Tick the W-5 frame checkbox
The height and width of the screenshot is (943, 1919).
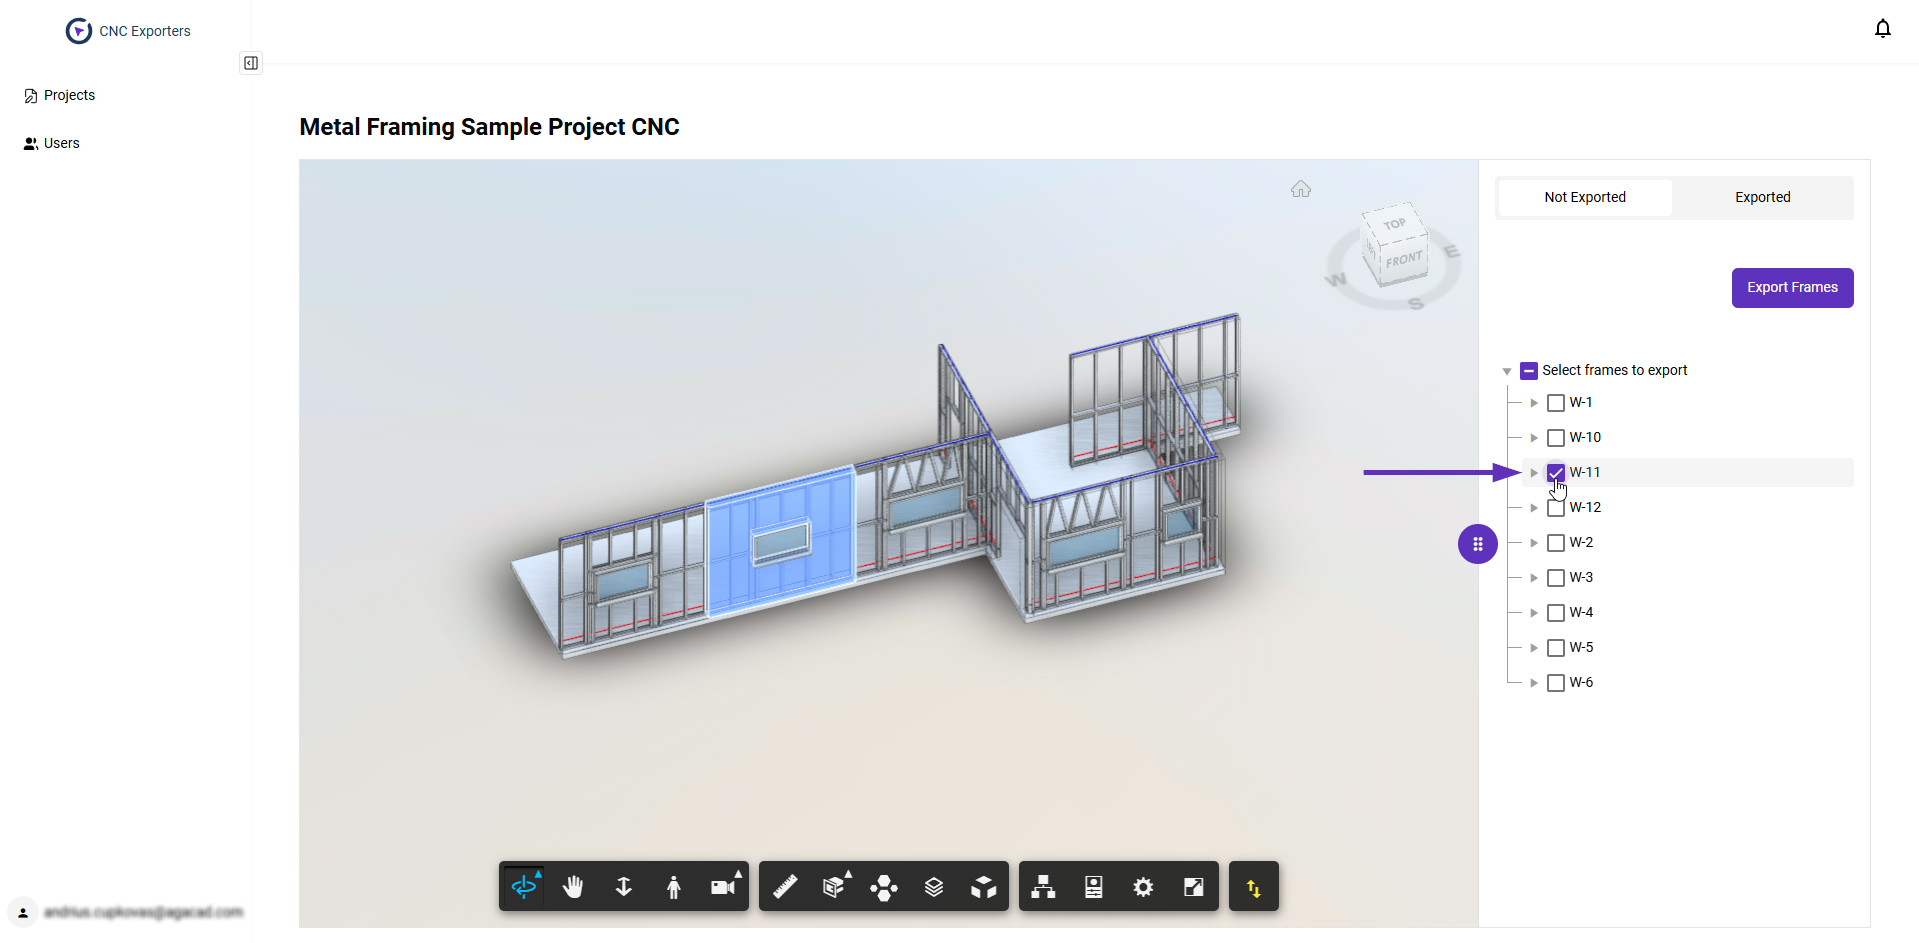click(1555, 648)
